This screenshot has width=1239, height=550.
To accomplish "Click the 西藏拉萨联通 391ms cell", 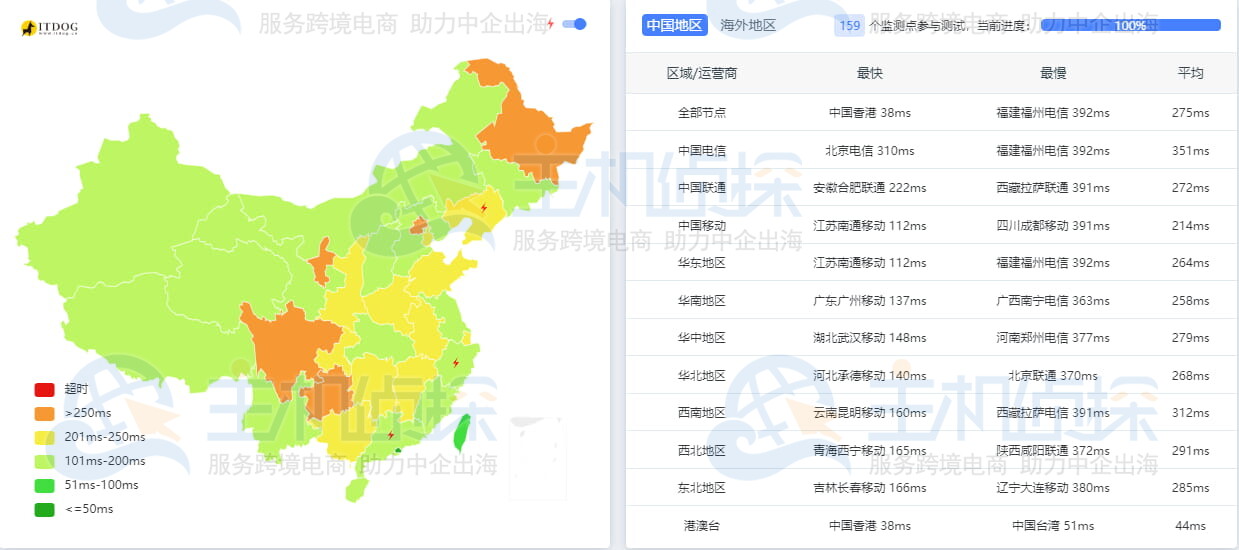I will (x=1053, y=188).
